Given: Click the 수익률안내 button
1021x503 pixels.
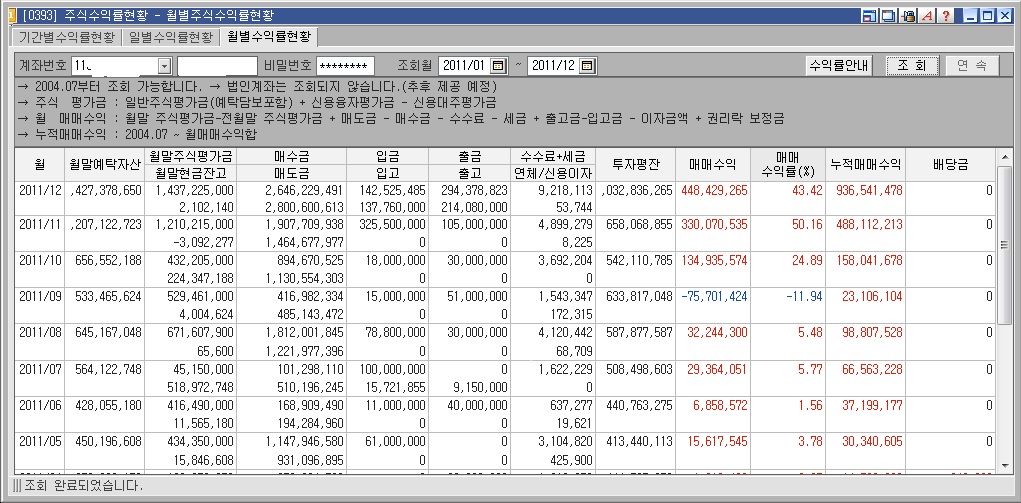Looking at the screenshot, I should click(838, 65).
